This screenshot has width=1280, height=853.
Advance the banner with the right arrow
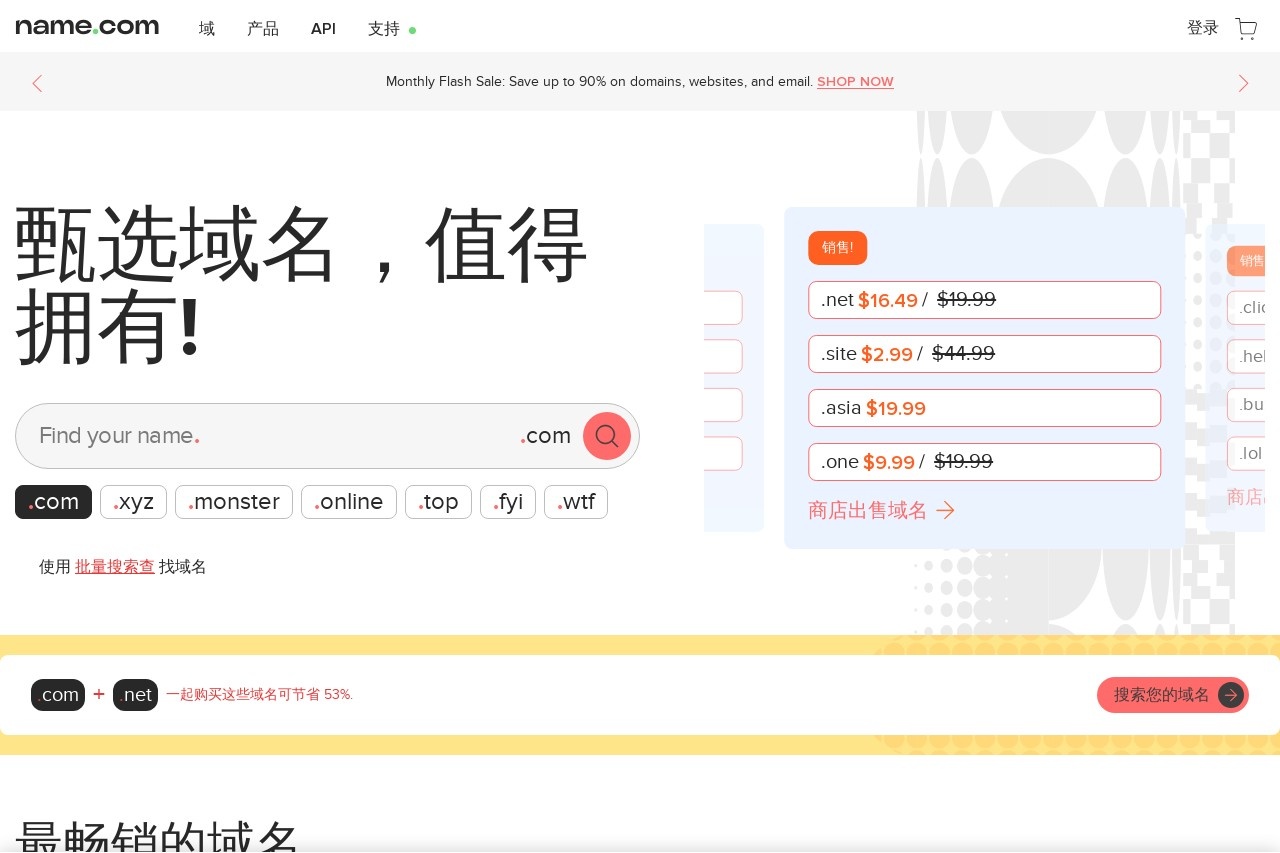tap(1243, 83)
